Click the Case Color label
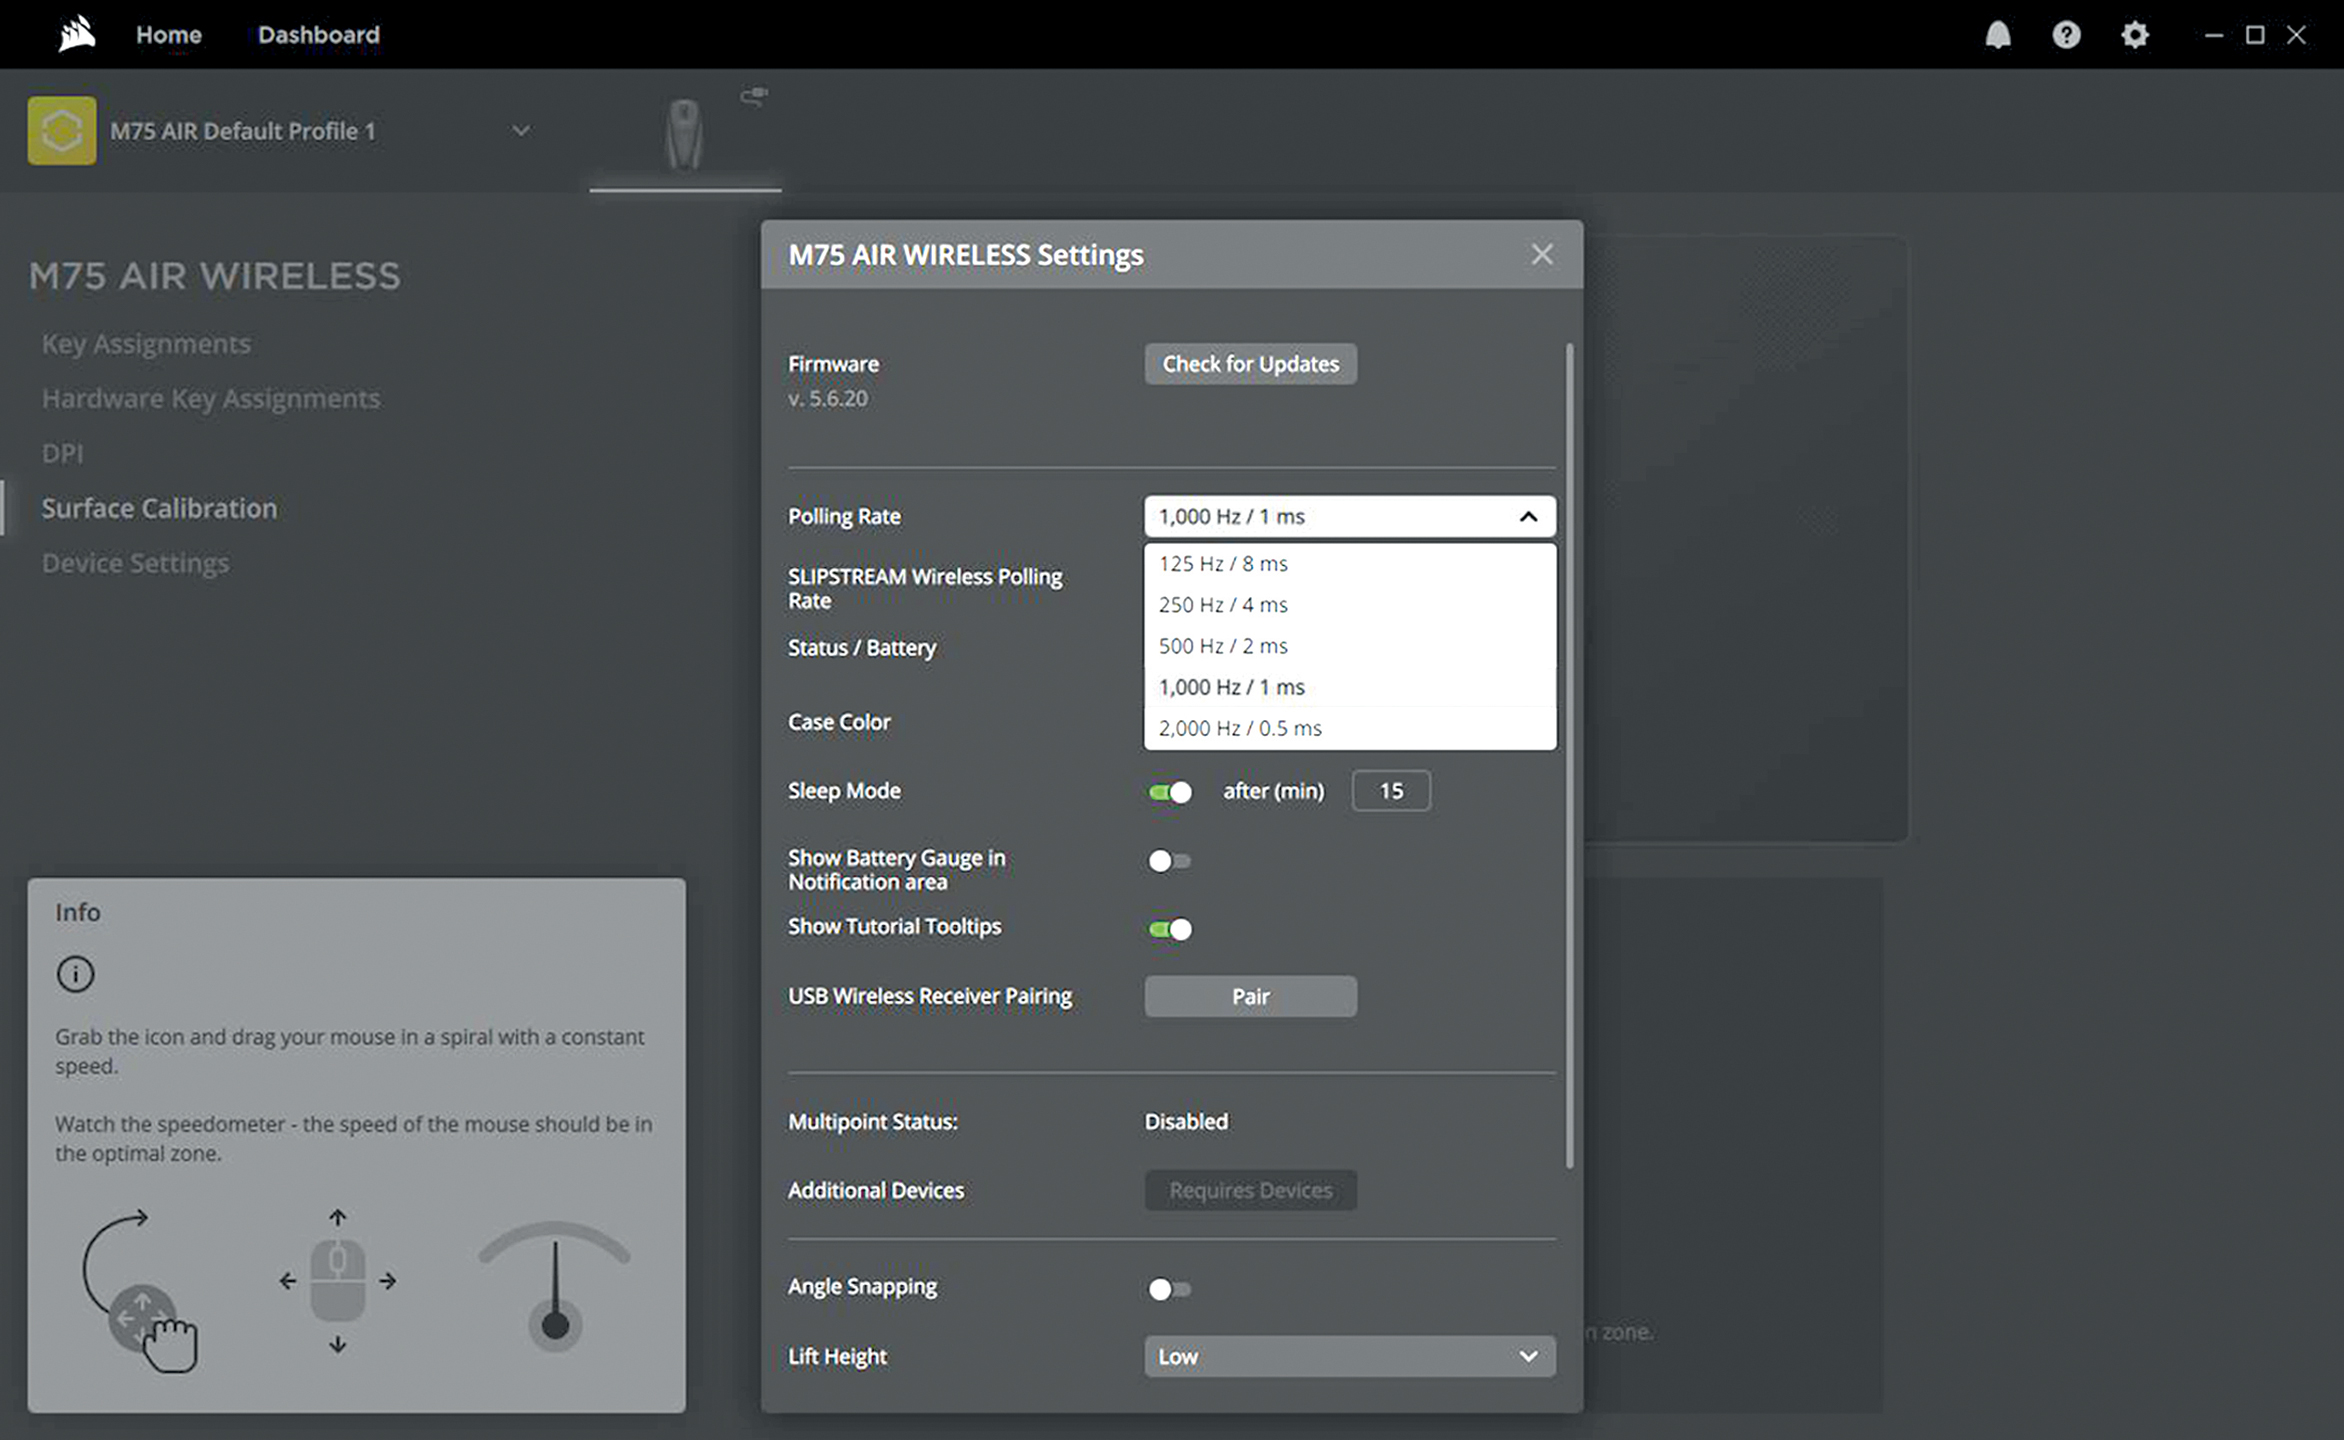Viewport: 2344px width, 1440px height. point(839,722)
